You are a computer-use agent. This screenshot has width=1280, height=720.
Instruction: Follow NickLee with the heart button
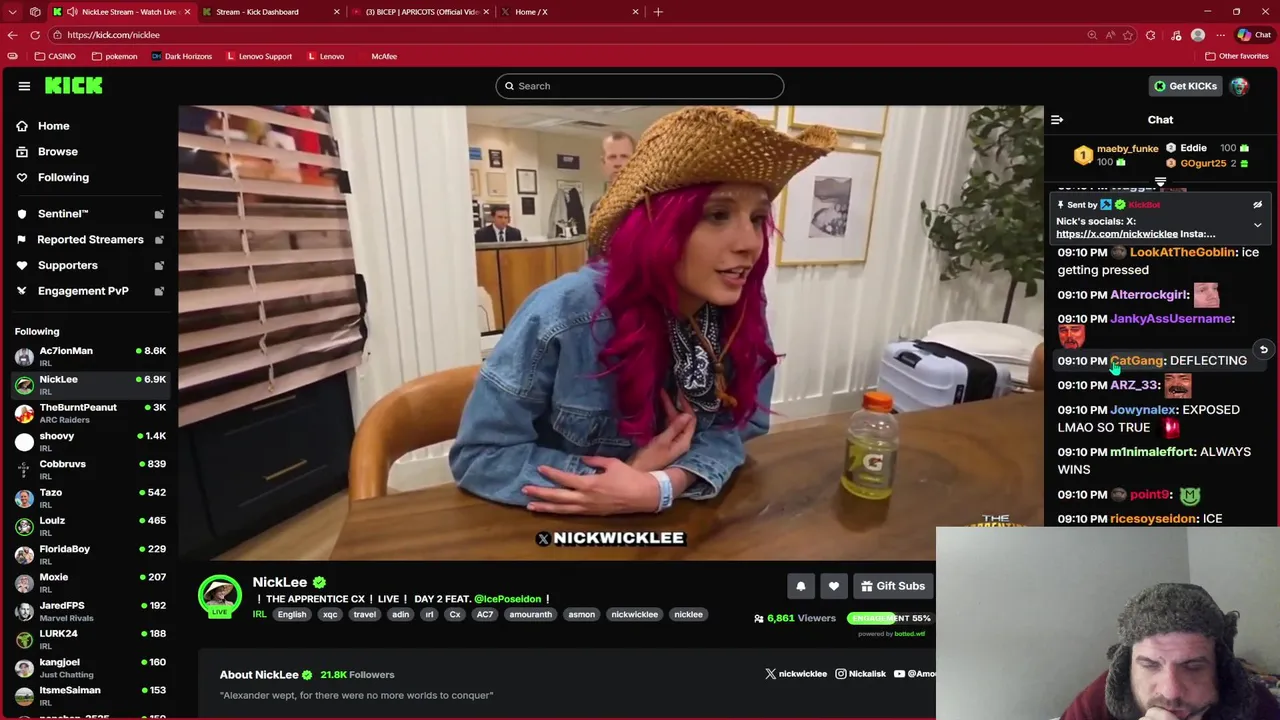click(833, 586)
